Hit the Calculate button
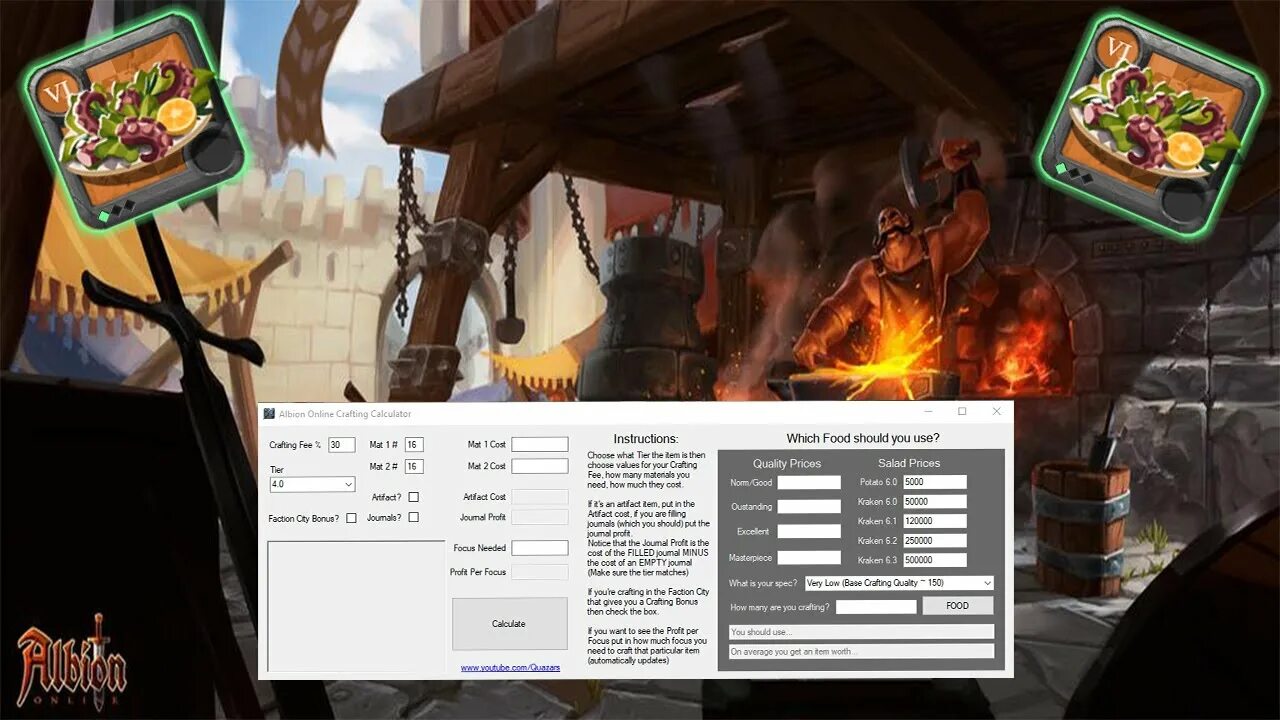1280x720 pixels. pyautogui.click(x=509, y=624)
